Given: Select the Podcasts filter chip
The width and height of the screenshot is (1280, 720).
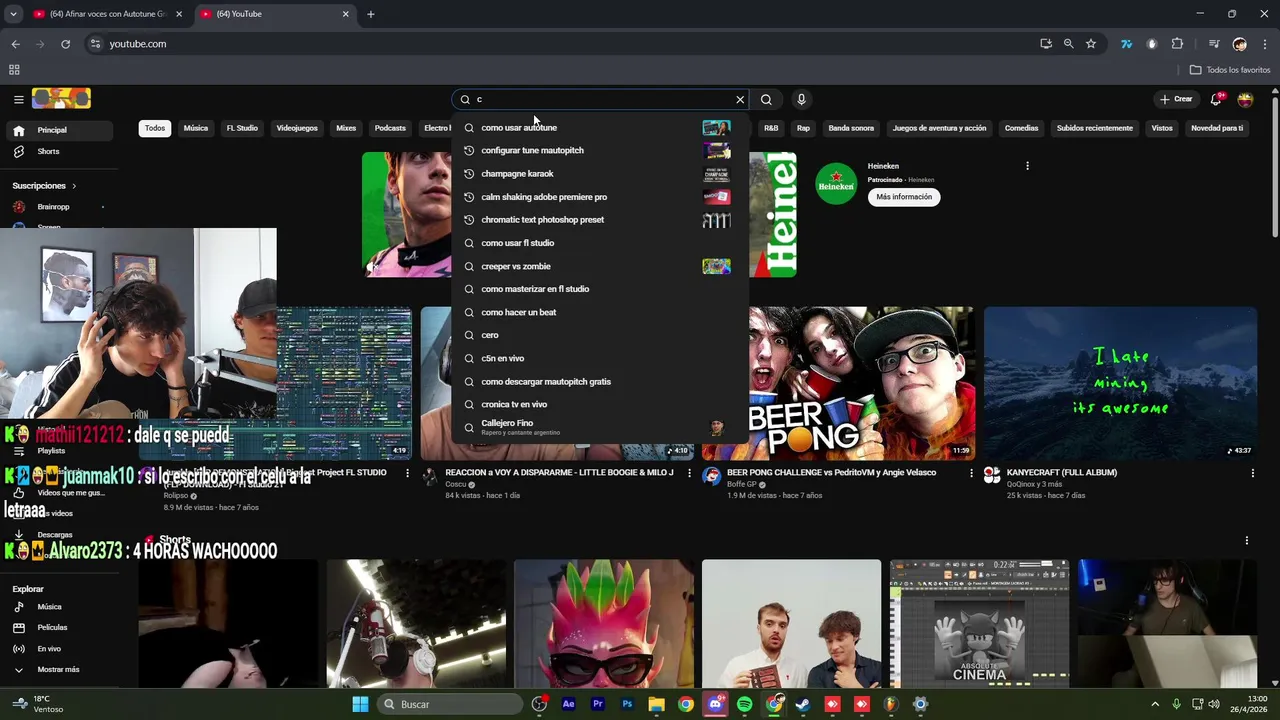Looking at the screenshot, I should tap(390, 128).
